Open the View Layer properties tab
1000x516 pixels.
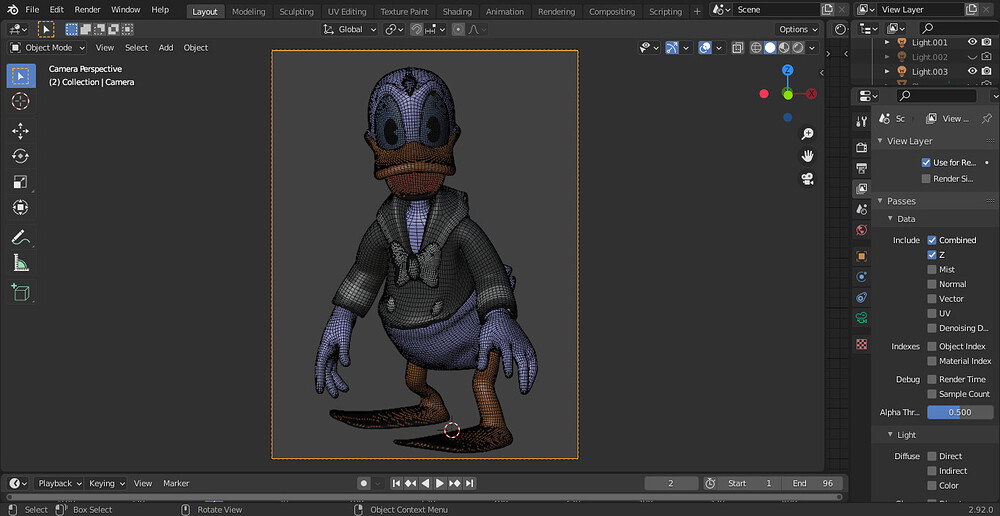[862, 188]
